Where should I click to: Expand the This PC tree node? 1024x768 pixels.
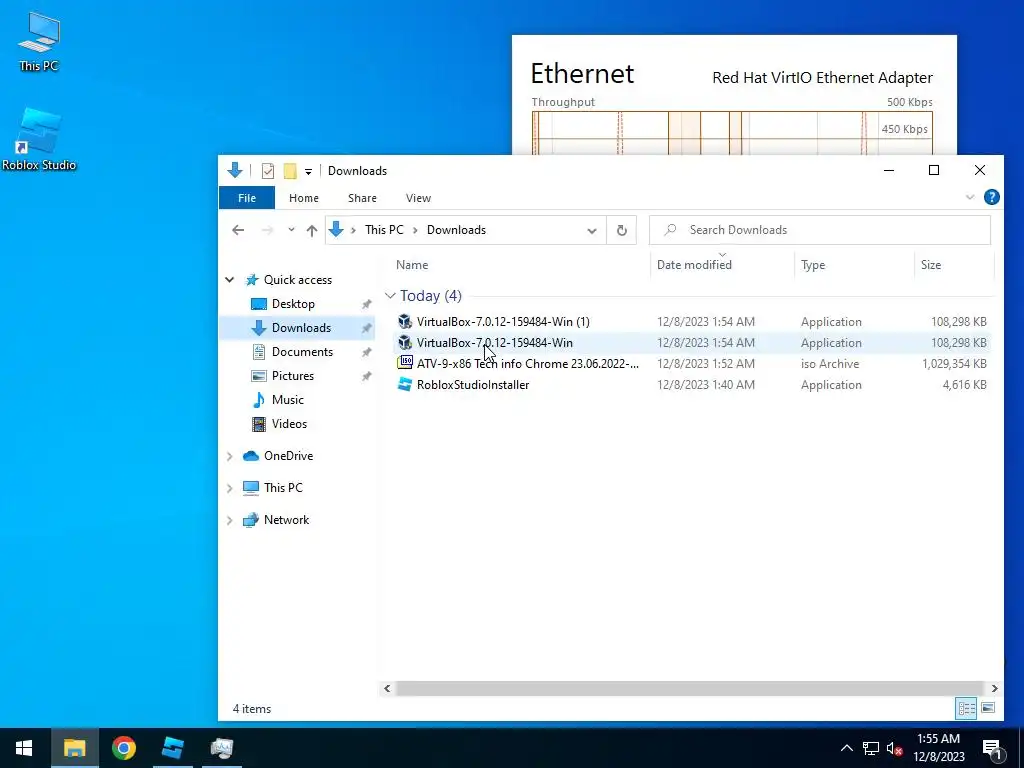click(x=230, y=488)
